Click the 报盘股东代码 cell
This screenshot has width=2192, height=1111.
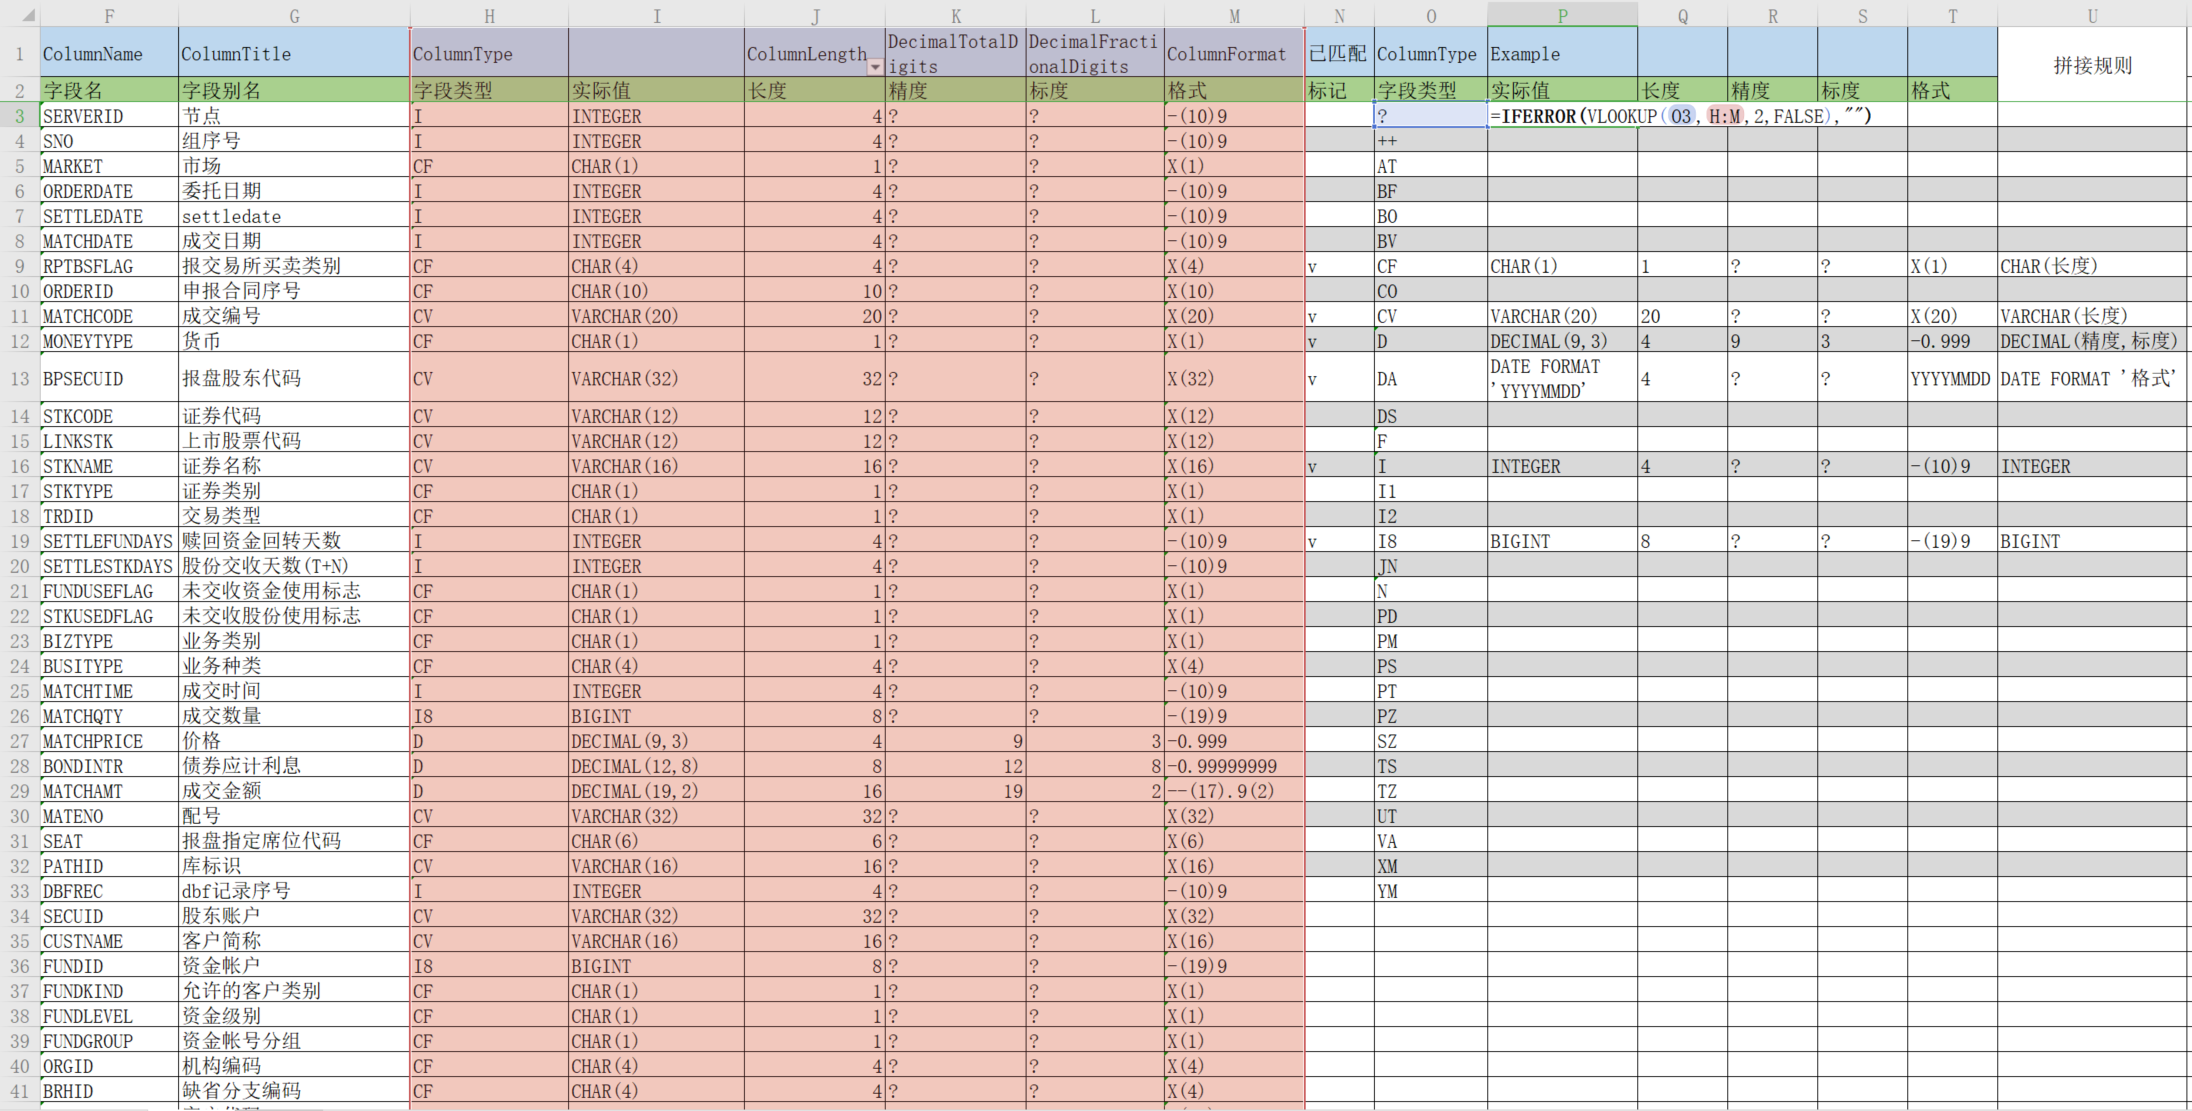pyautogui.click(x=294, y=378)
